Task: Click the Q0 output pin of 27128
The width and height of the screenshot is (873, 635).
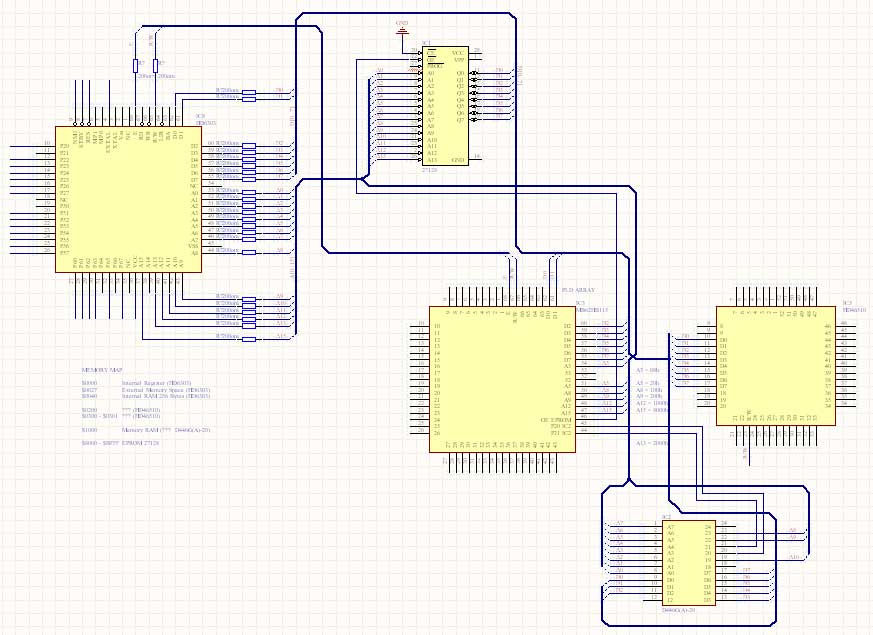Action: (460, 72)
